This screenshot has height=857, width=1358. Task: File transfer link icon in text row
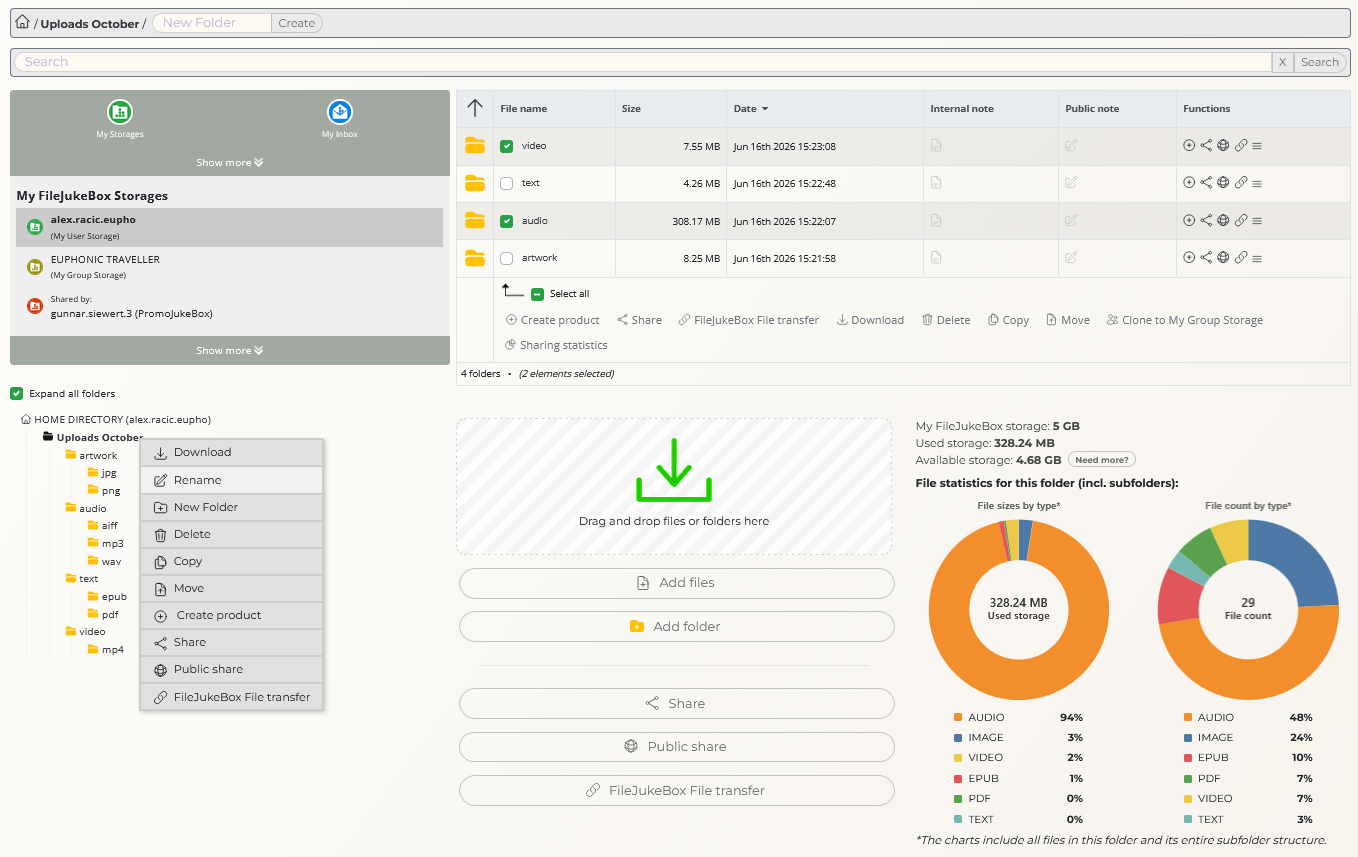[1240, 183]
